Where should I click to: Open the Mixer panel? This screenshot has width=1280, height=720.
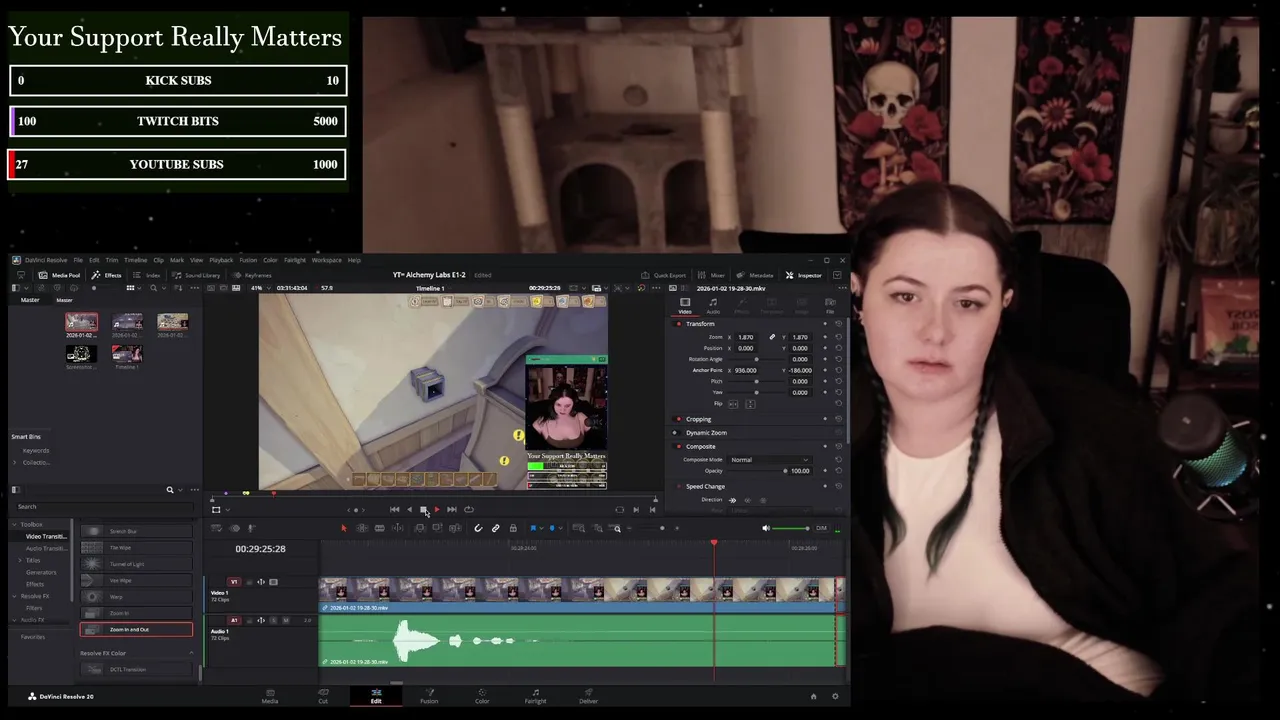[x=711, y=276]
